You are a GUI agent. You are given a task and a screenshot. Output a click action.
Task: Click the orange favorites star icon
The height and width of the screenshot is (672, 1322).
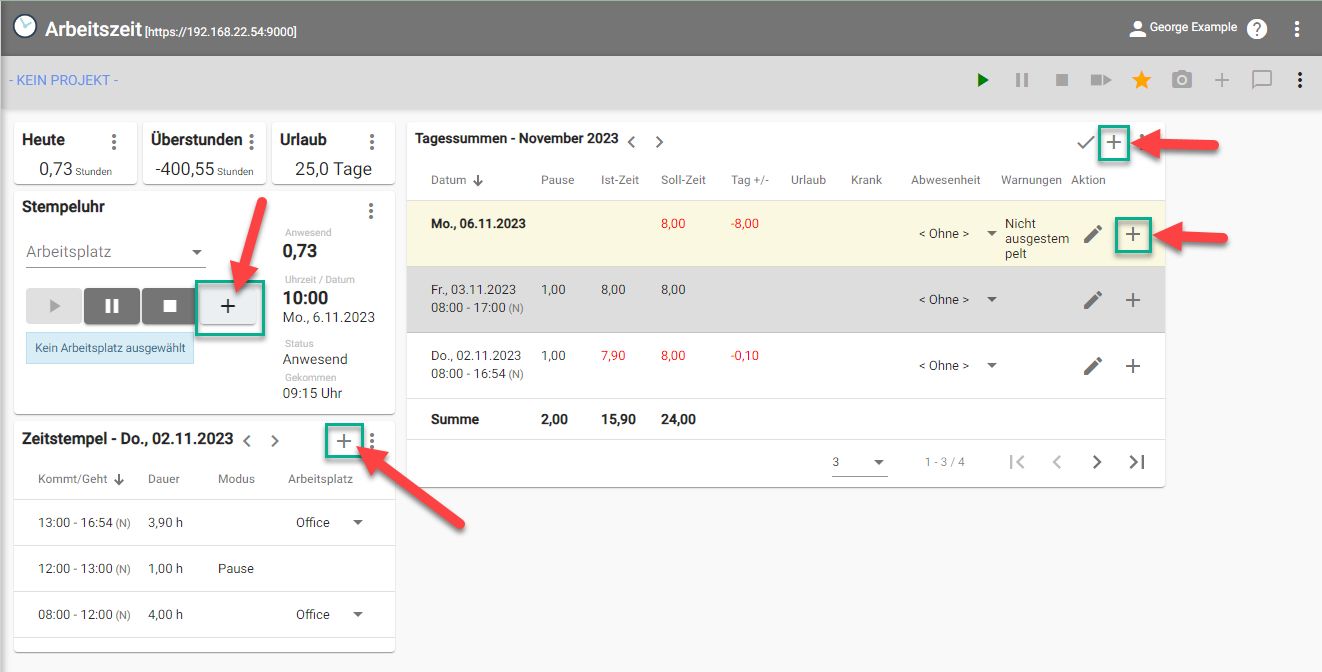pyautogui.click(x=1141, y=80)
